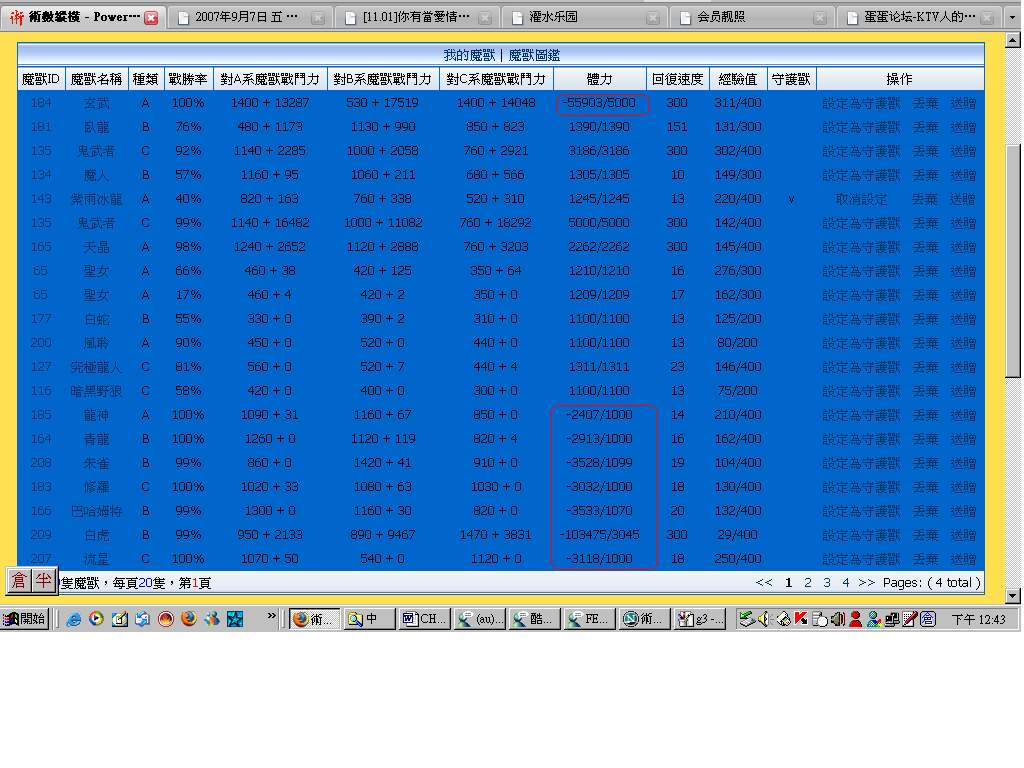Click the page scrollbar down arrow
The width and height of the screenshot is (1024, 768).
click(1013, 596)
